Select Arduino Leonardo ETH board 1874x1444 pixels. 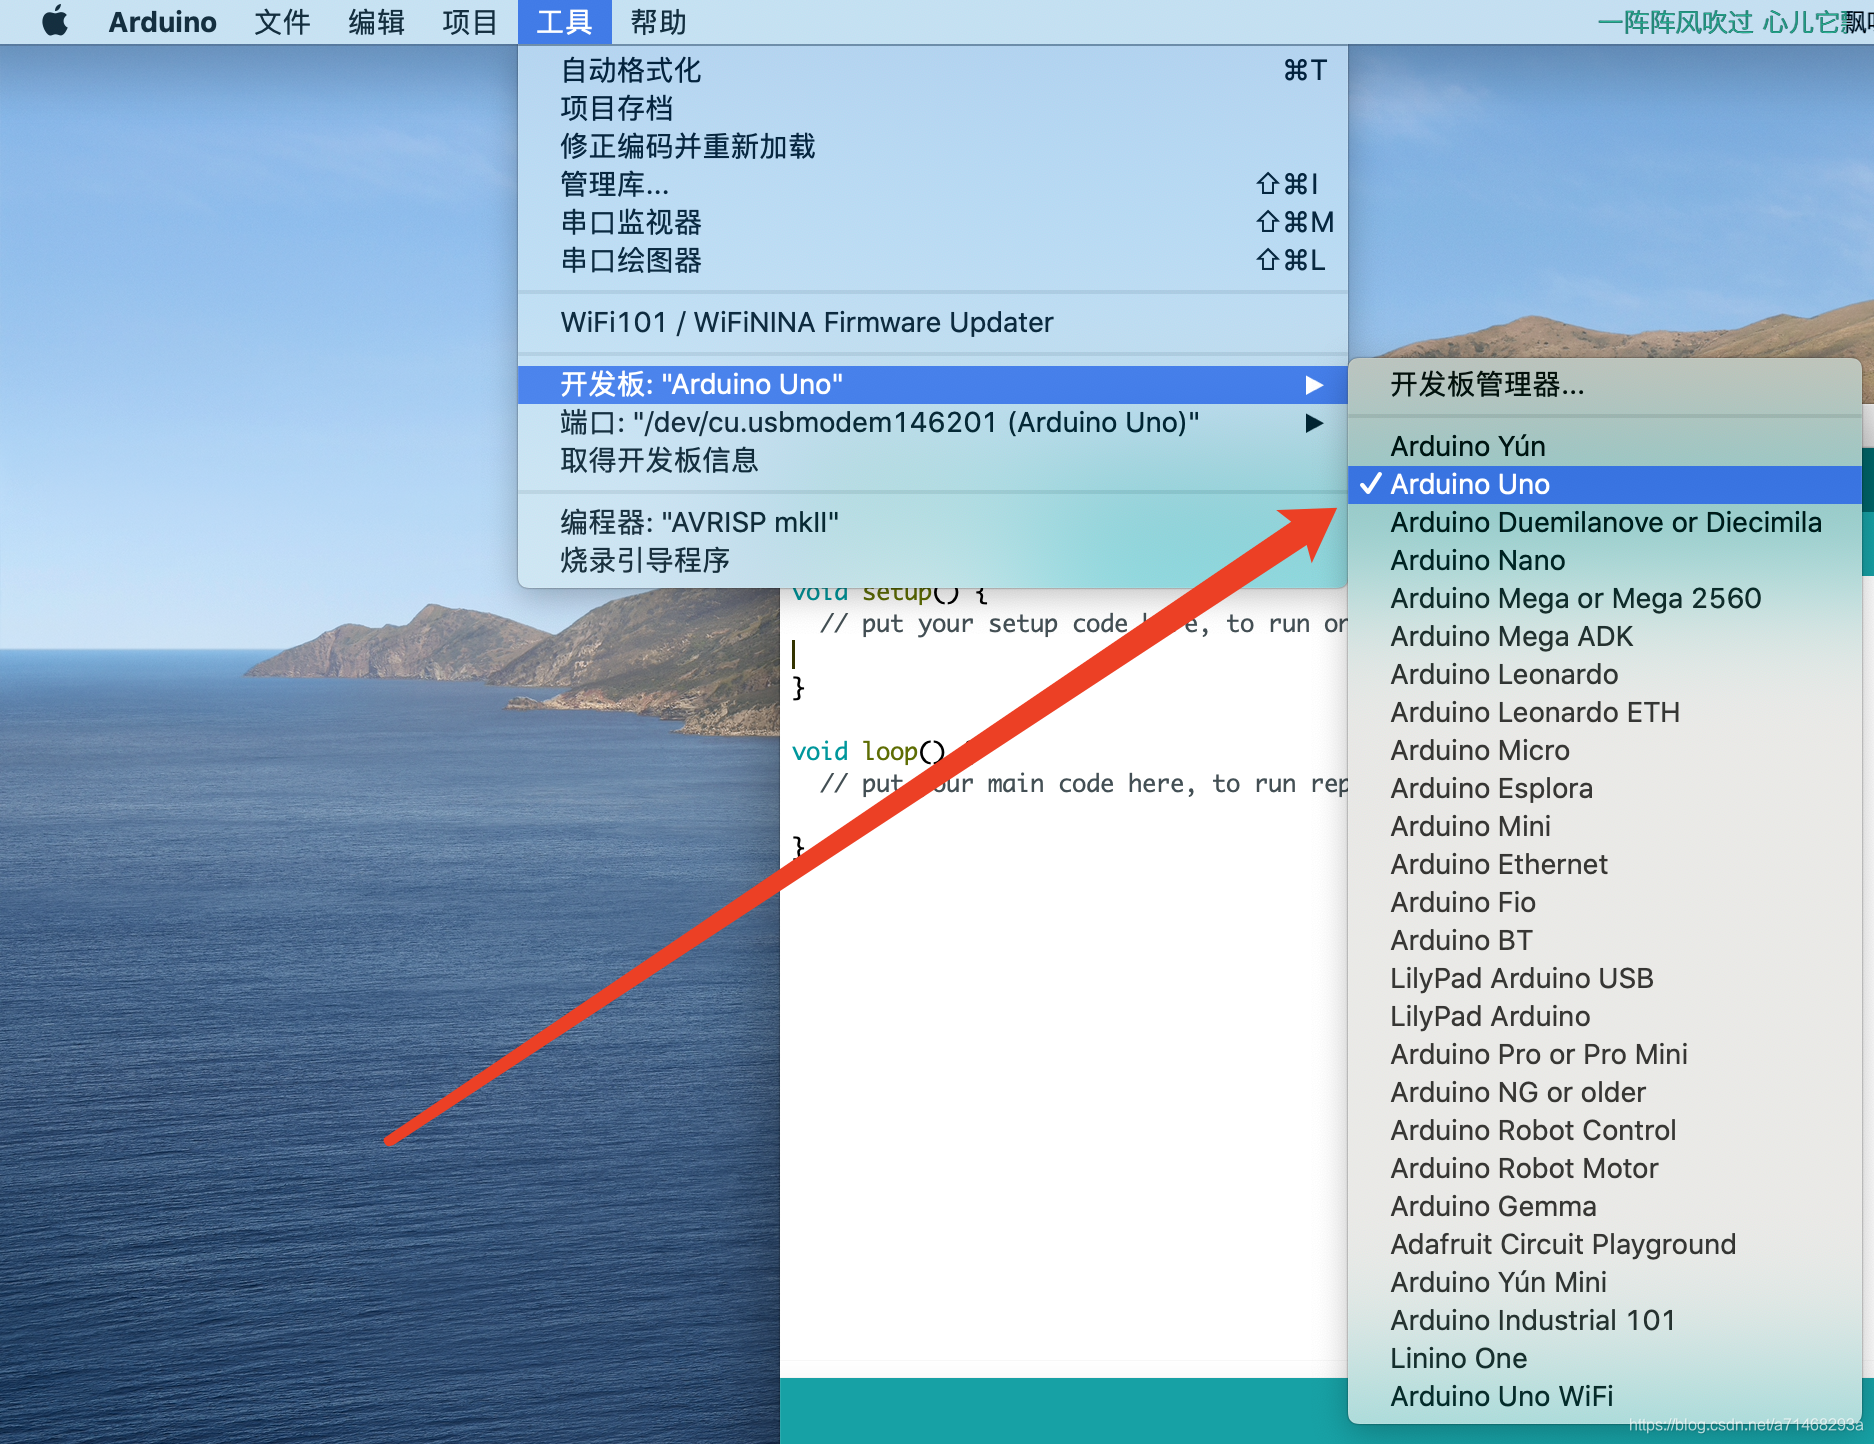pos(1604,712)
